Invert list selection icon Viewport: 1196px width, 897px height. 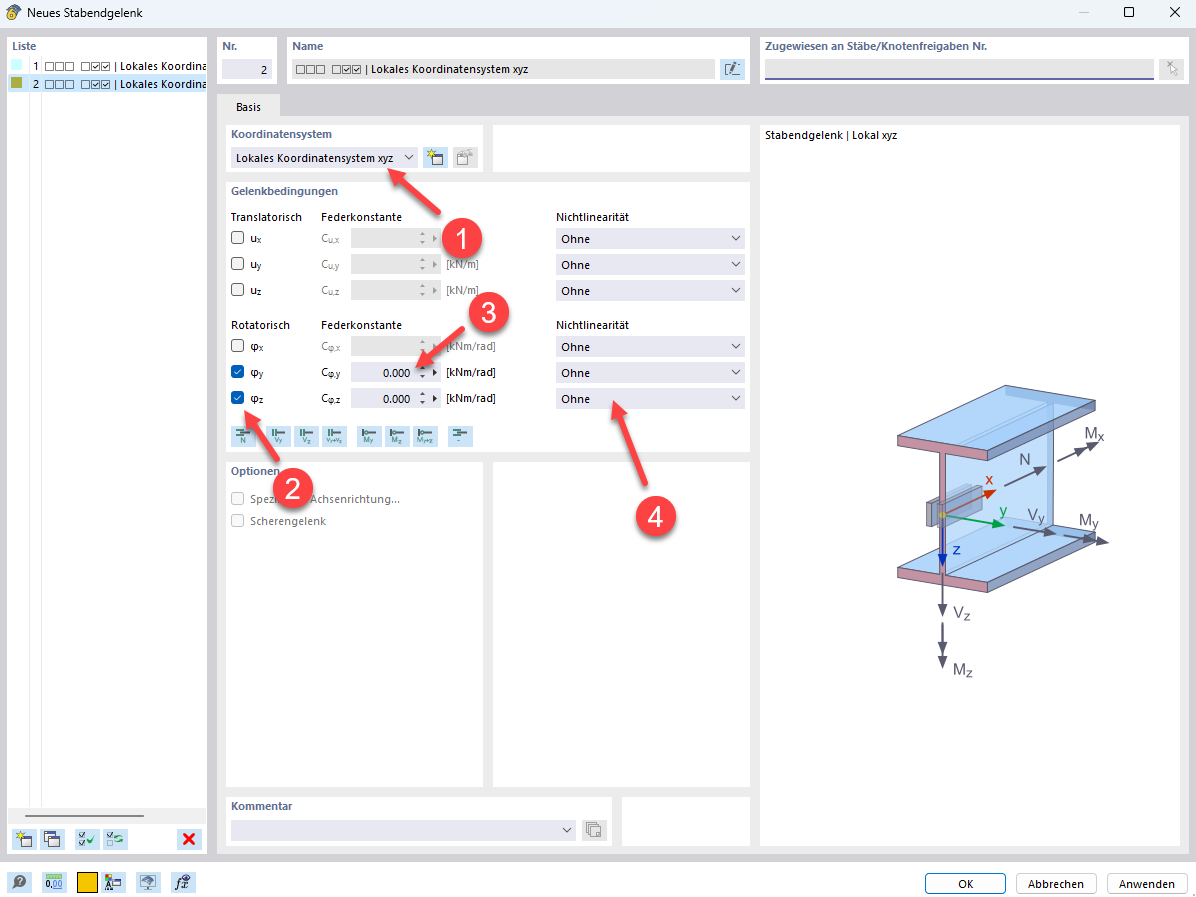(x=115, y=839)
